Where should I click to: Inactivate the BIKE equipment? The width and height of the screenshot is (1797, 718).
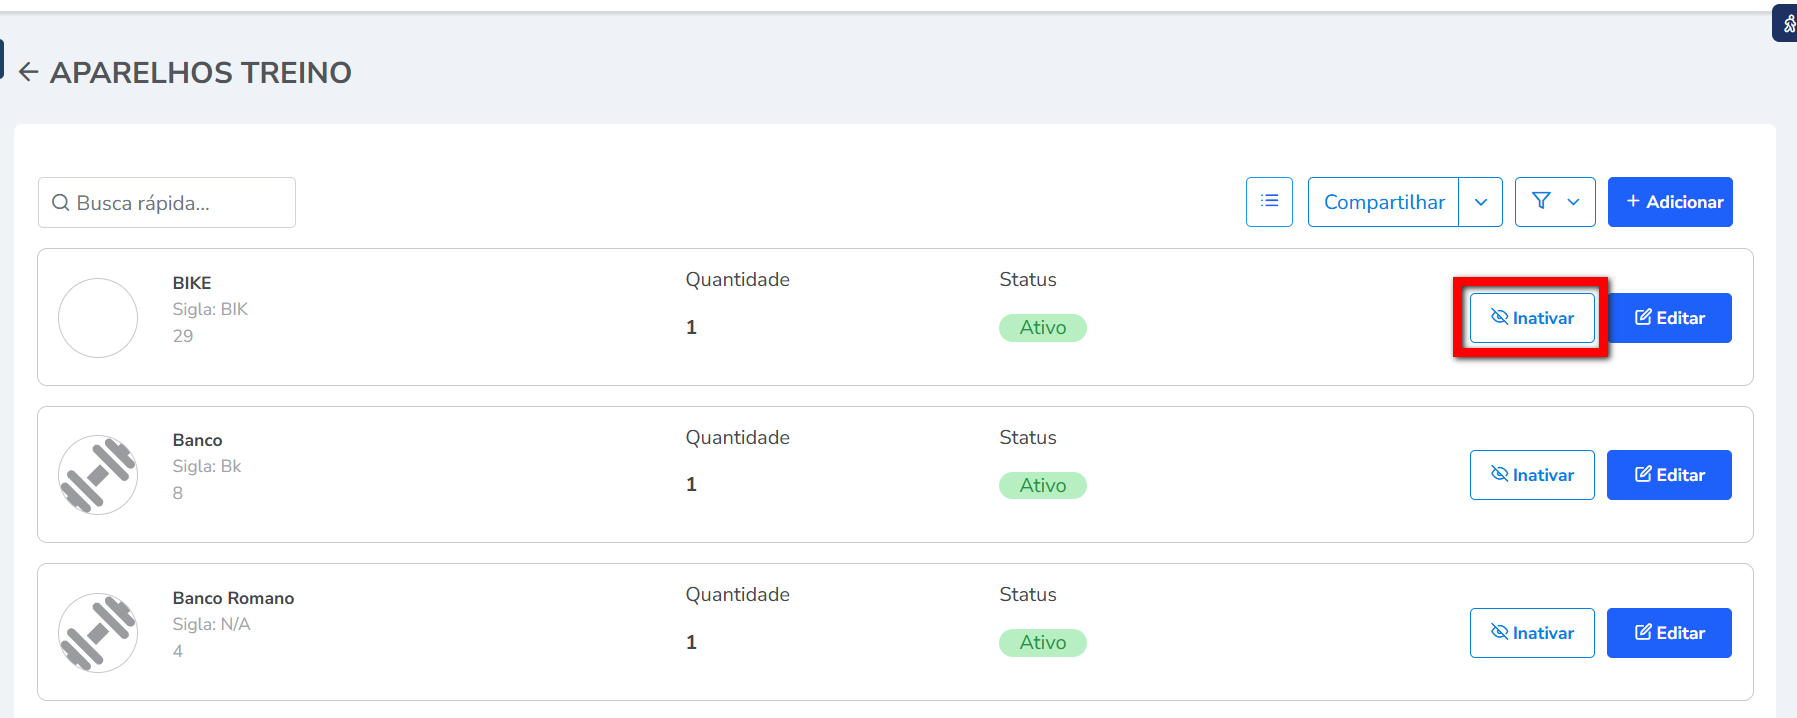point(1532,318)
